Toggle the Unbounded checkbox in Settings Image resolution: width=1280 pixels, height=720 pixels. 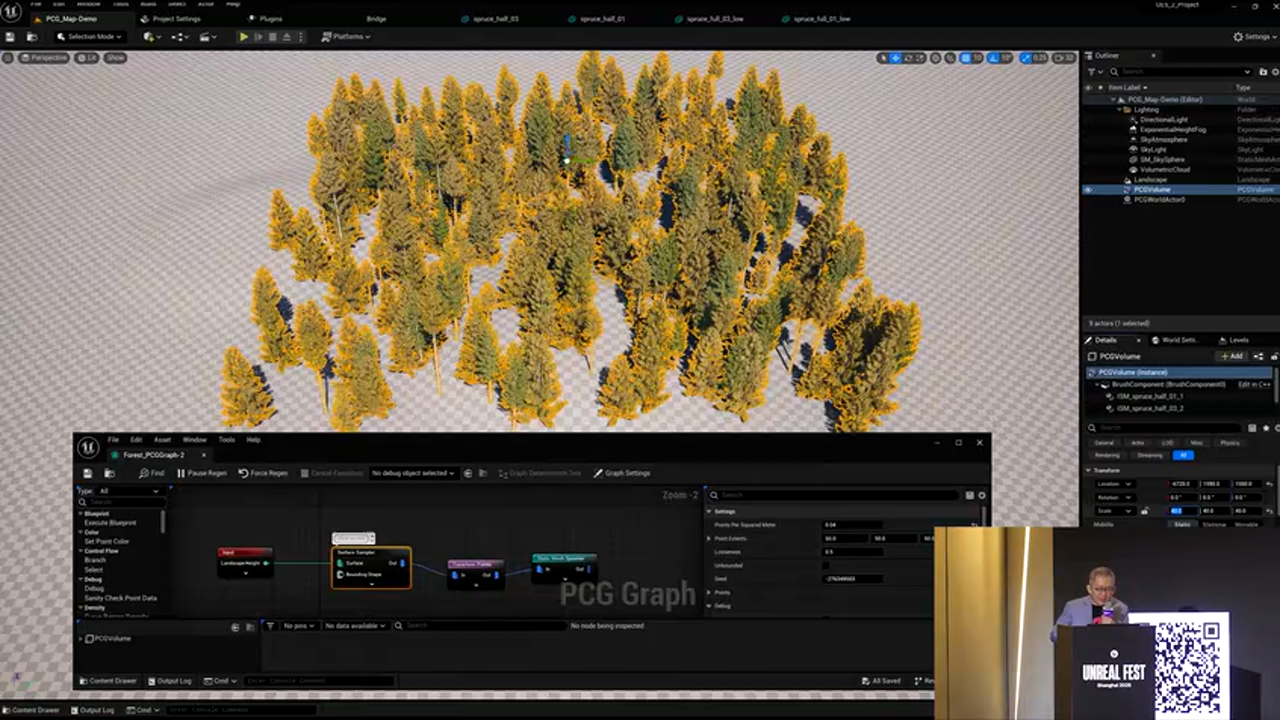coord(825,566)
